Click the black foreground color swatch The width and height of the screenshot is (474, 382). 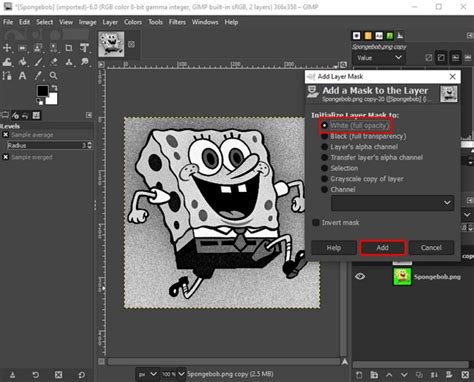pos(42,90)
